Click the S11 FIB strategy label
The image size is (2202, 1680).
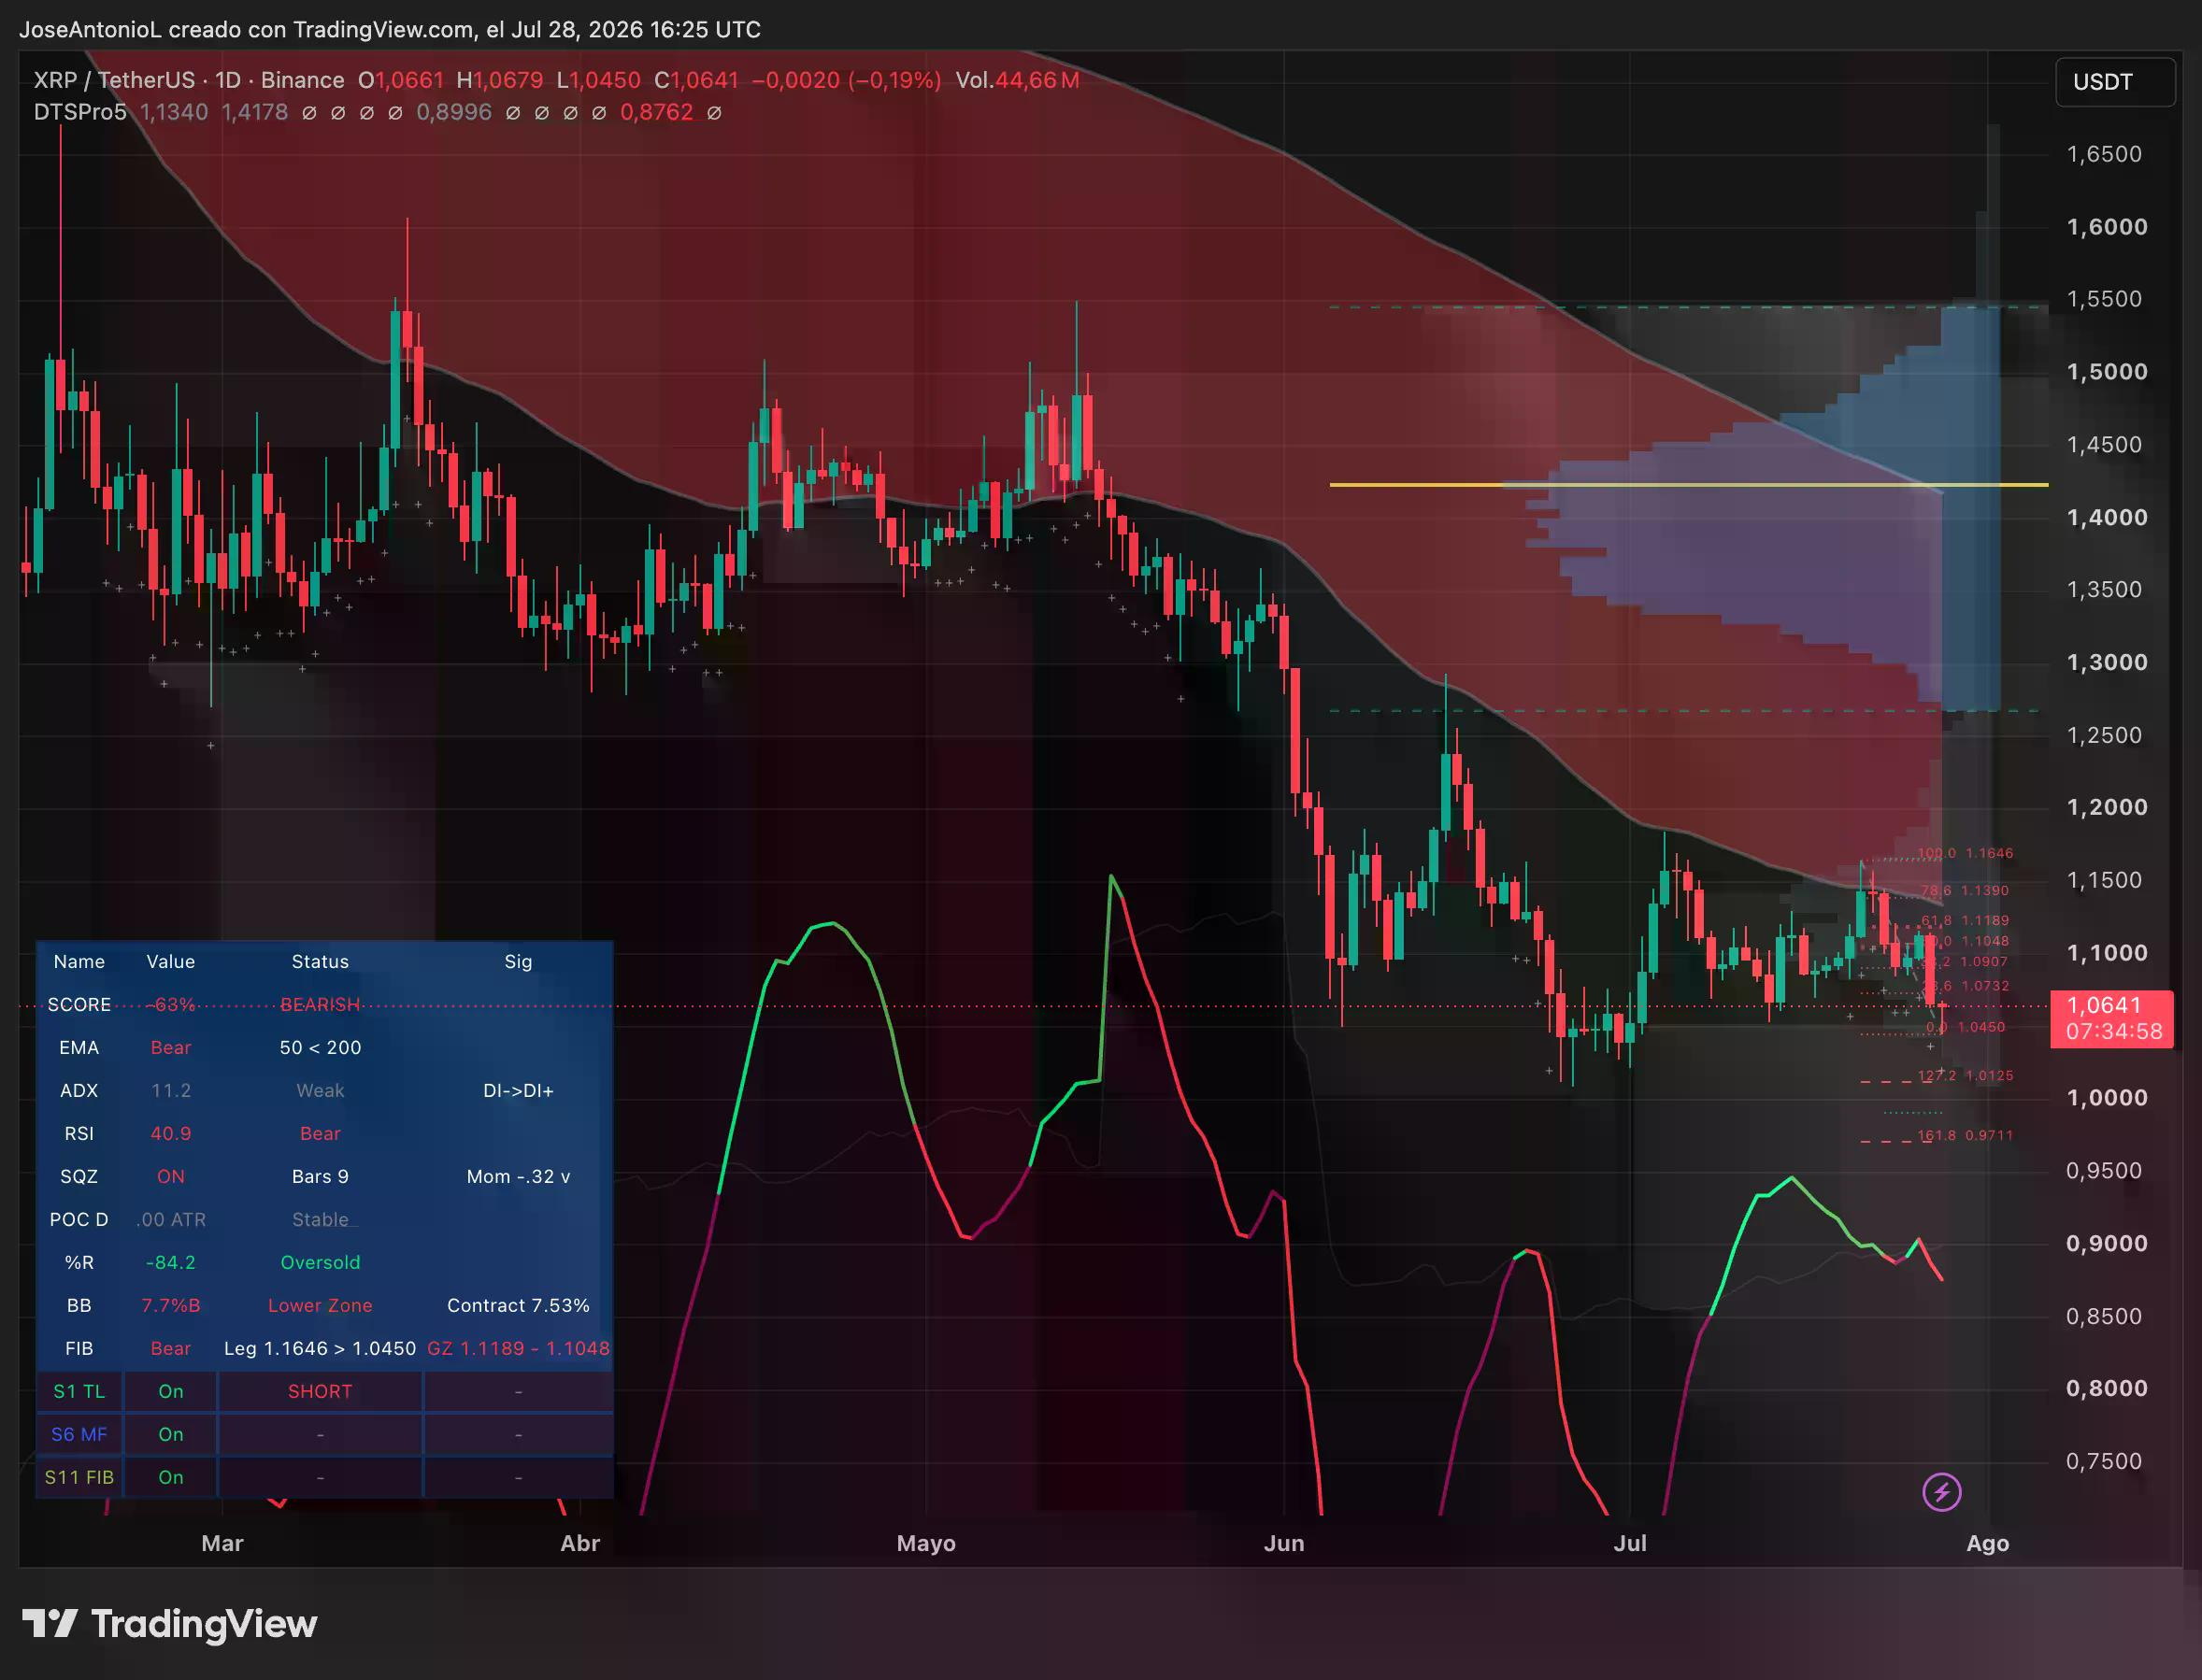(x=79, y=1477)
